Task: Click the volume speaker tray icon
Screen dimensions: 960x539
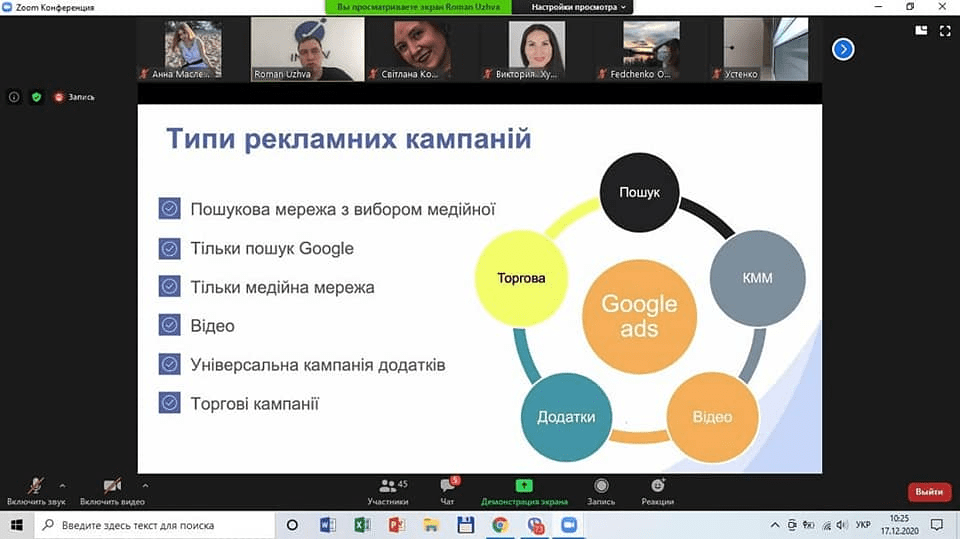Action: click(842, 525)
